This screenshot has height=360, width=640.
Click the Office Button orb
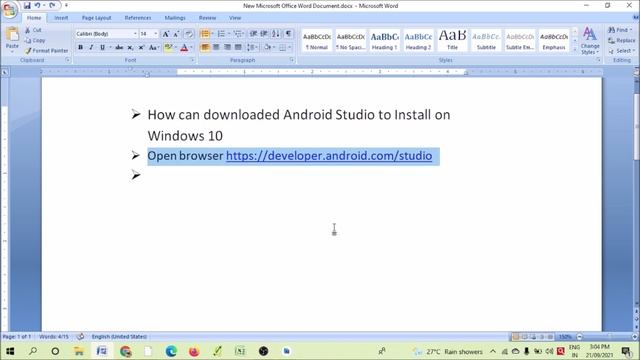point(9,10)
